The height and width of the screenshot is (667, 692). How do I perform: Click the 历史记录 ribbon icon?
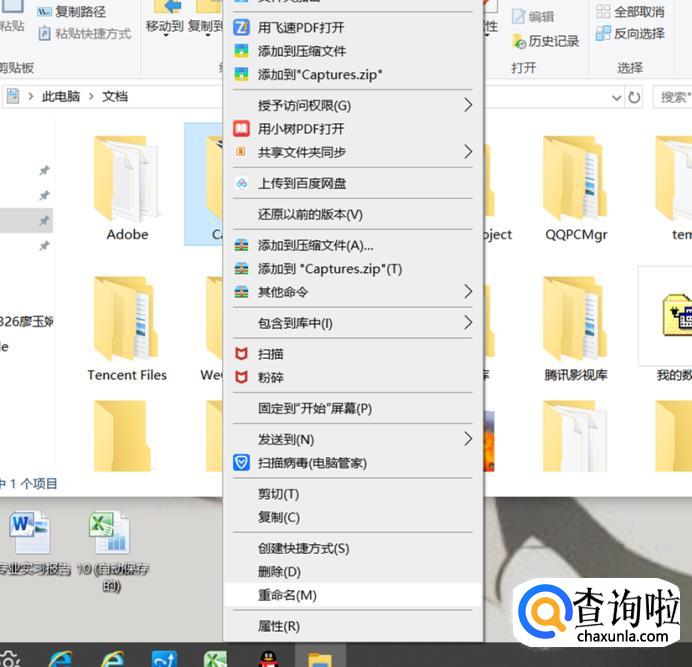(x=519, y=41)
